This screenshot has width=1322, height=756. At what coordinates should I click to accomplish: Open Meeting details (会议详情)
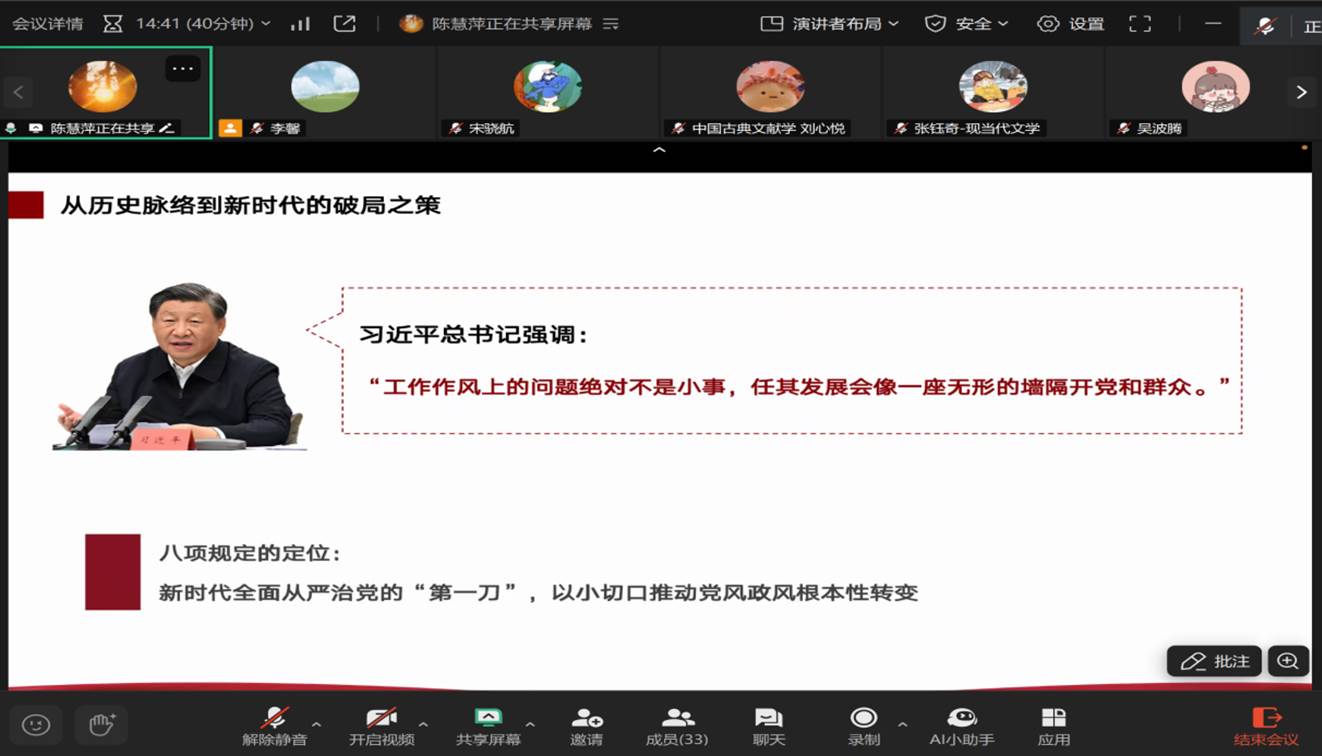(x=48, y=23)
